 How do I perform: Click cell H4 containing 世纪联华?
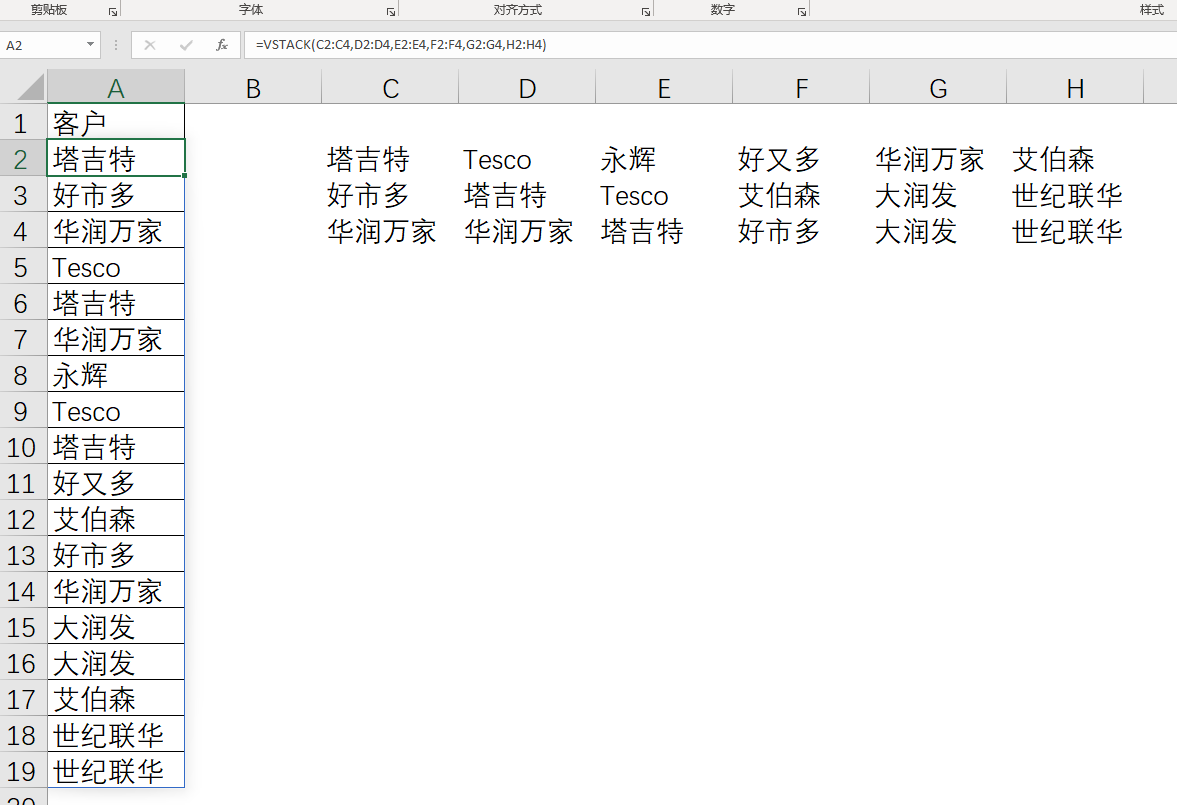[1075, 231]
